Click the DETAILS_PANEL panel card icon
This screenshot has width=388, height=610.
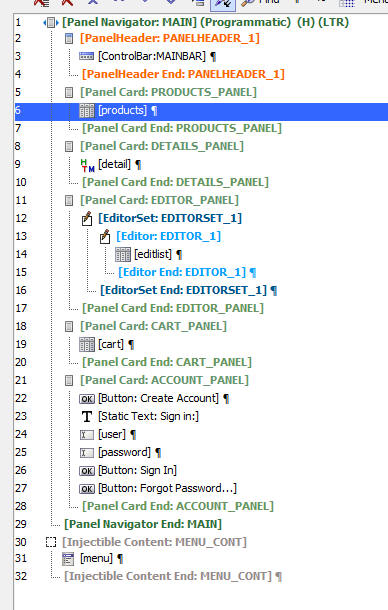tap(69, 147)
